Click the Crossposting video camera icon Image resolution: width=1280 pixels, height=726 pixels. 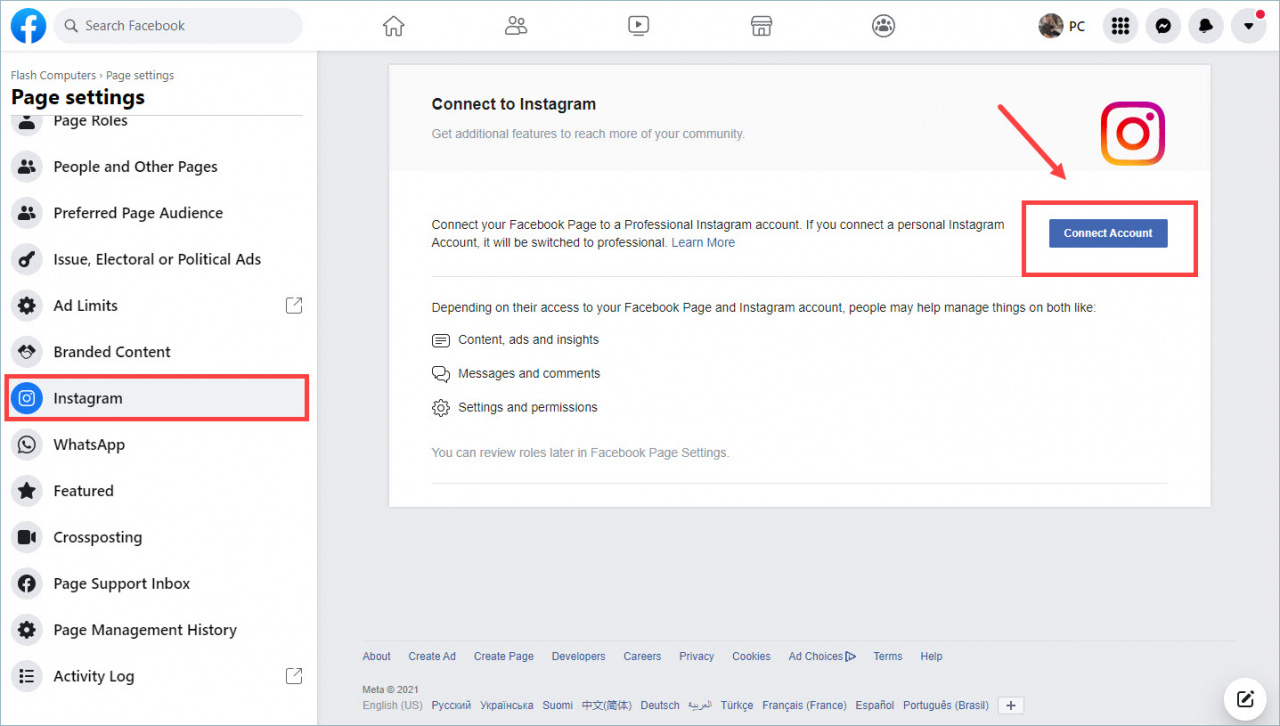27,537
